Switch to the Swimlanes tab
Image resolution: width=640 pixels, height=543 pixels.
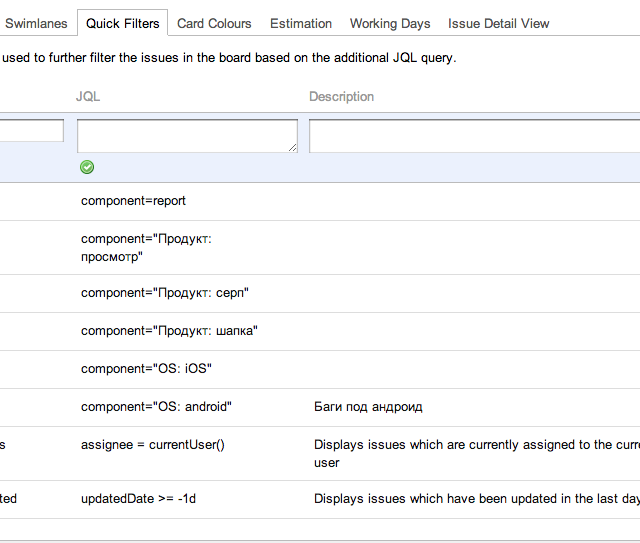36,23
